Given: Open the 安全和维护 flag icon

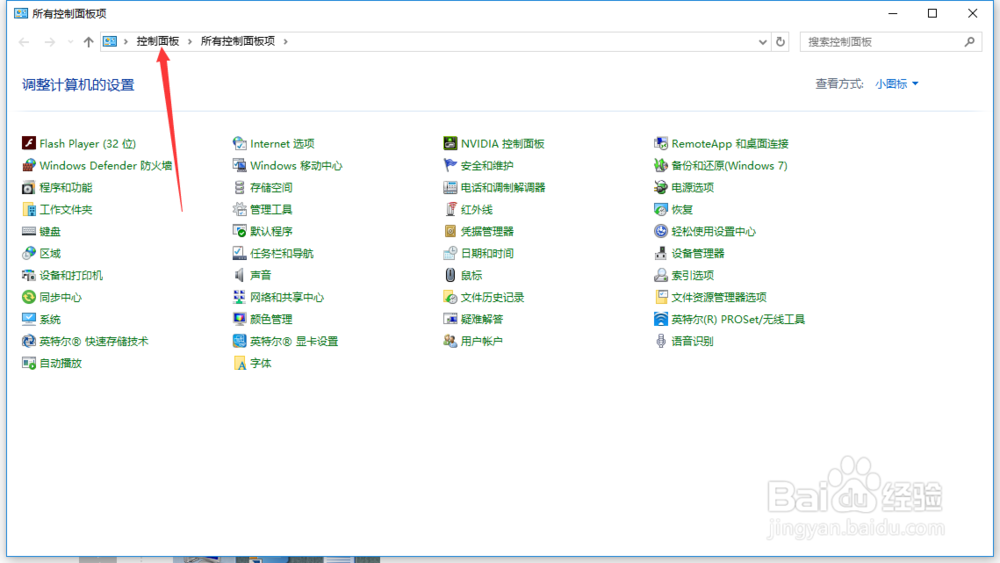Looking at the screenshot, I should 450,166.
